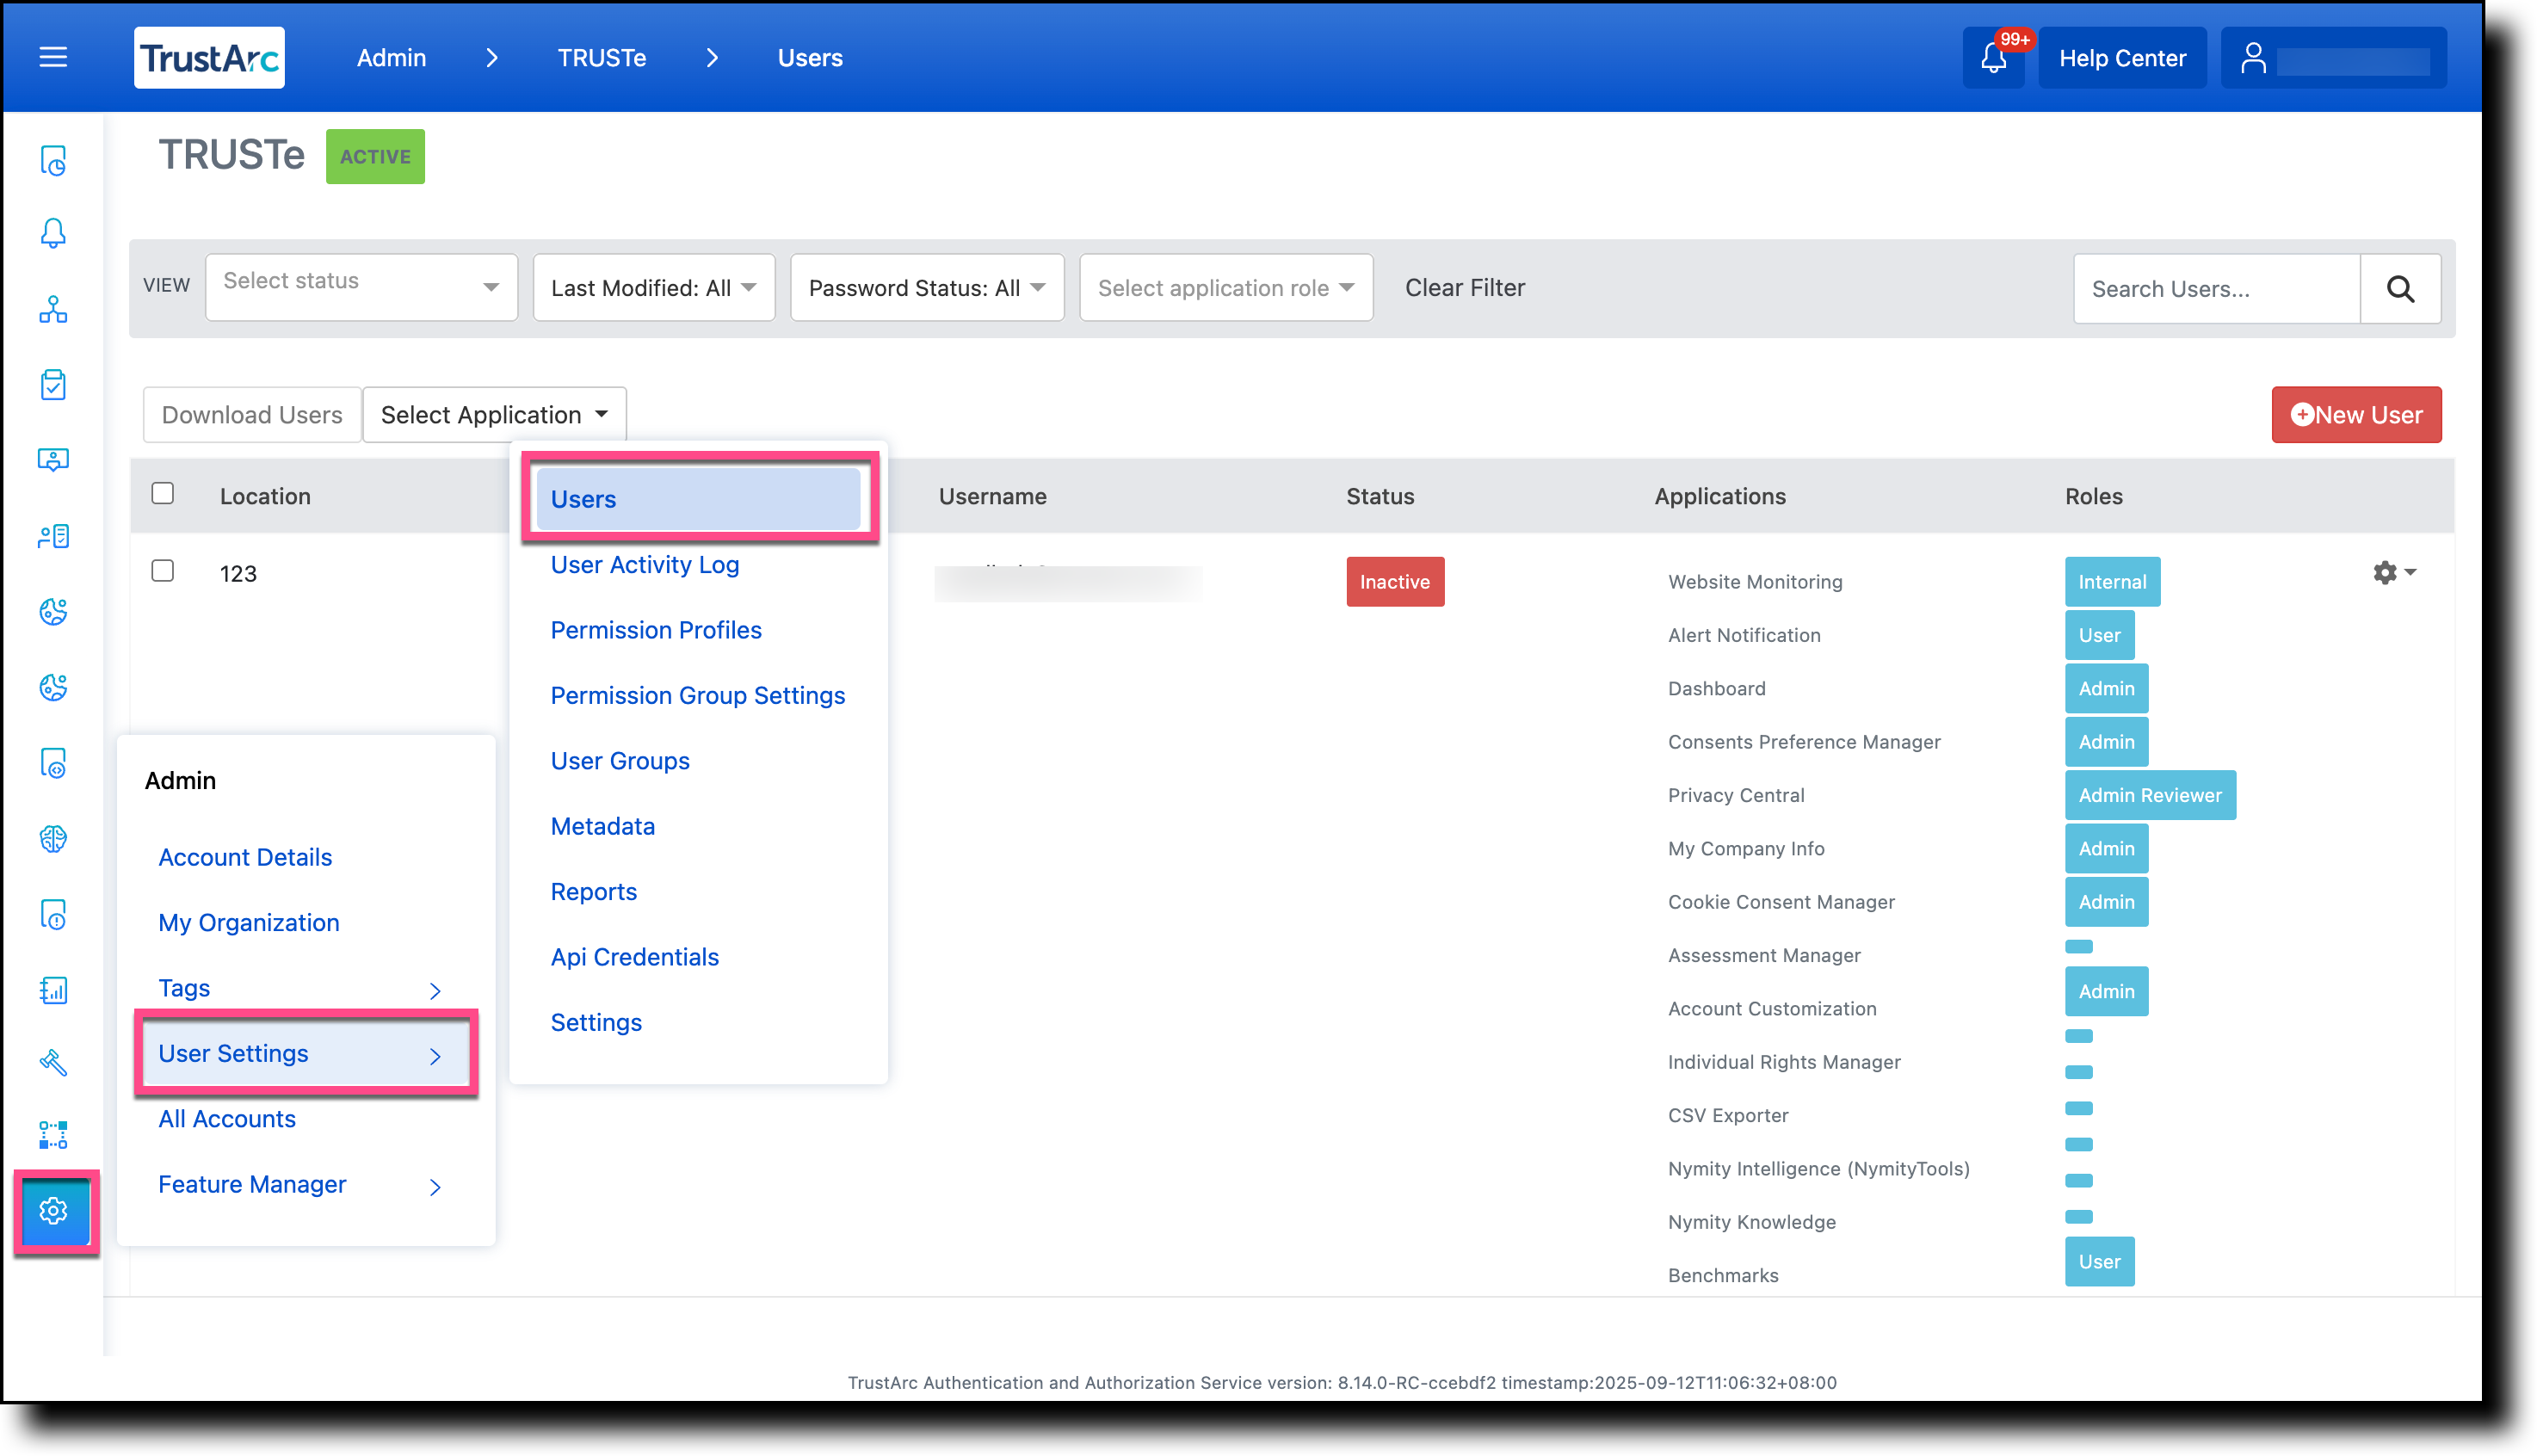The width and height of the screenshot is (2537, 1456).
Task: Select the gavel icon in the left sidebar
Action: click(52, 1063)
